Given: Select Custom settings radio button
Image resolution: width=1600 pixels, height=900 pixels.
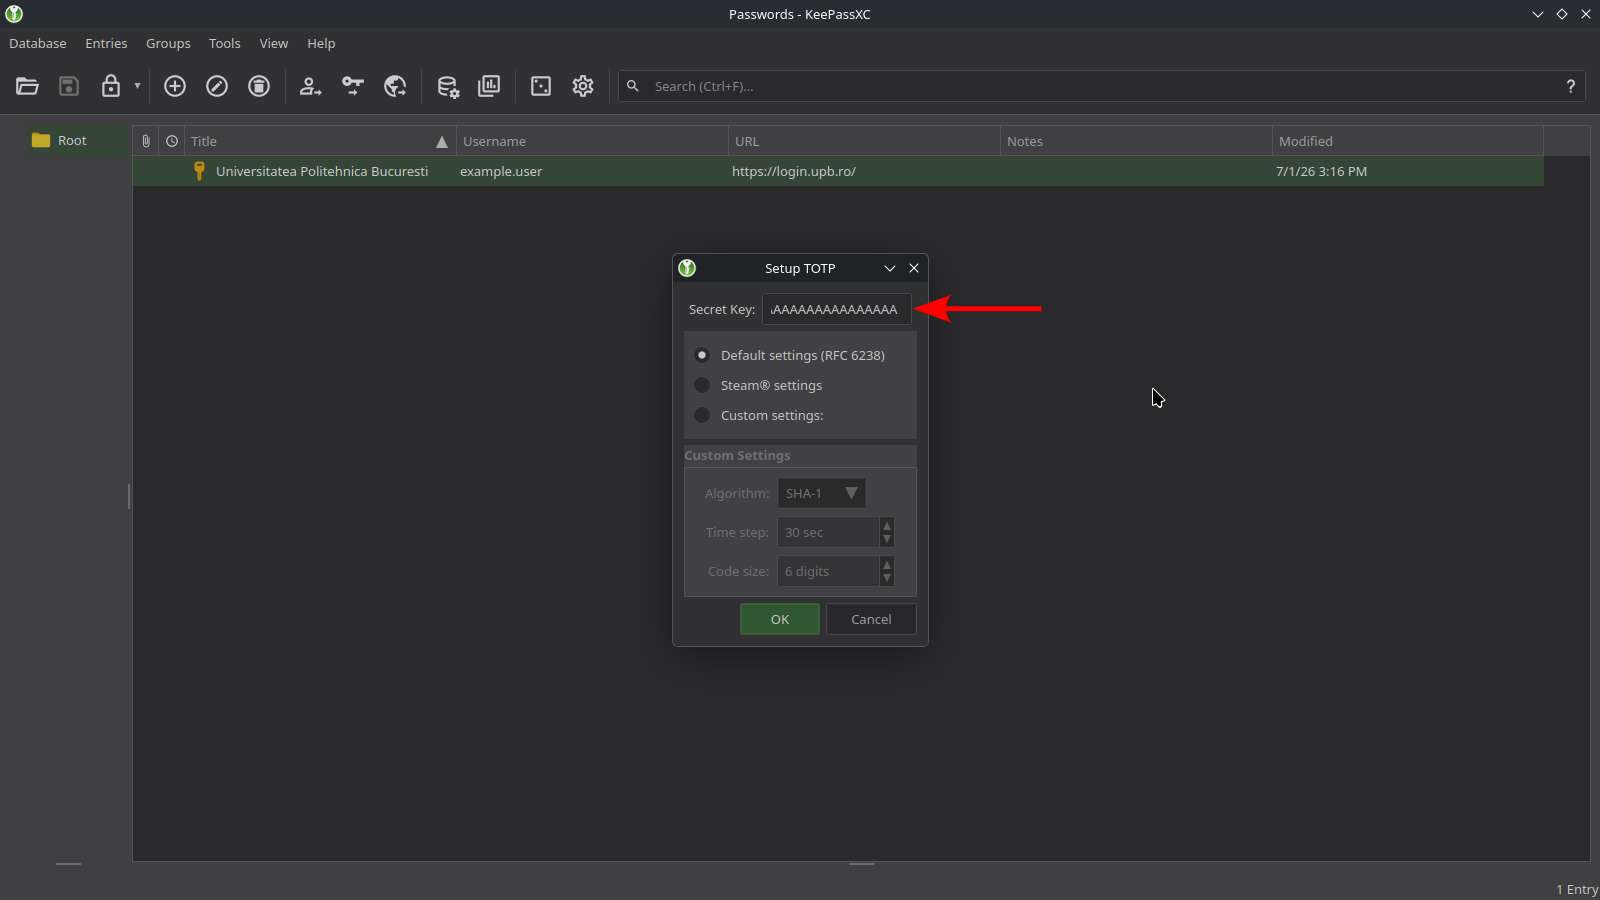Looking at the screenshot, I should (702, 415).
